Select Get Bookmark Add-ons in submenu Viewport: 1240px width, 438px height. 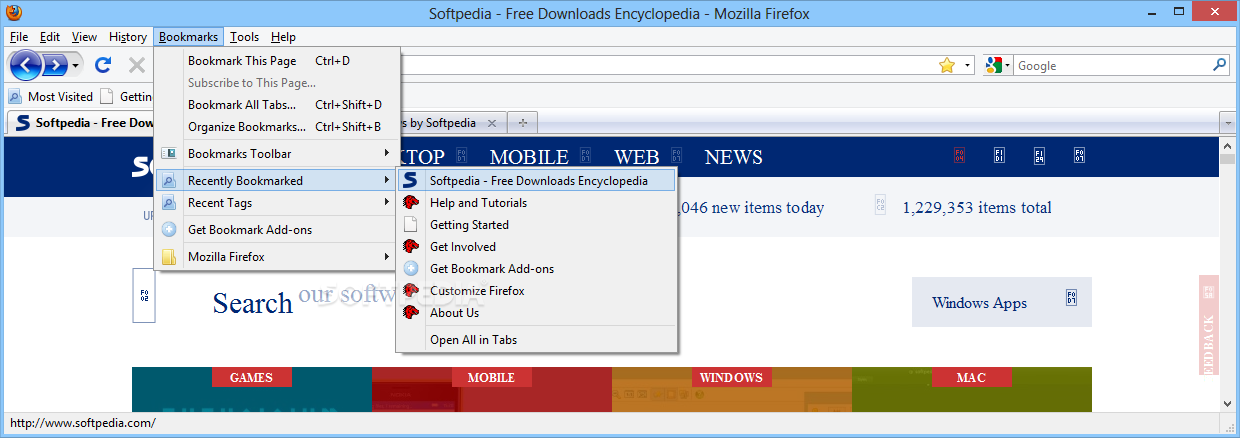click(536, 269)
